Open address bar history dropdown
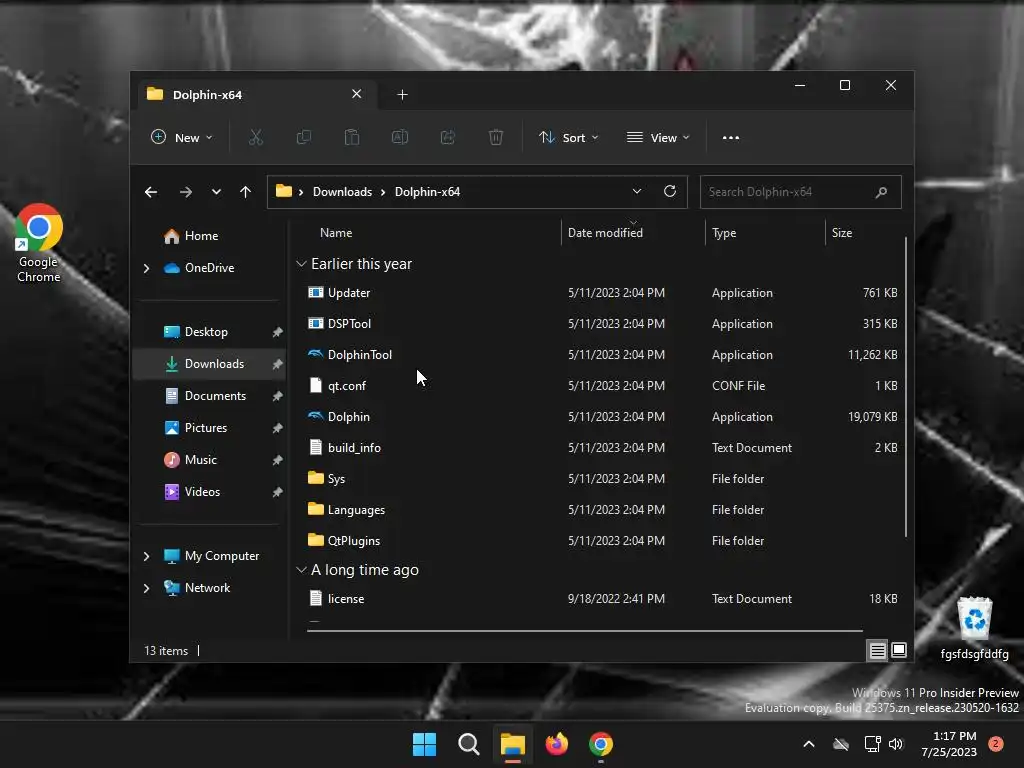Image resolution: width=1024 pixels, height=768 pixels. pyautogui.click(x=637, y=191)
